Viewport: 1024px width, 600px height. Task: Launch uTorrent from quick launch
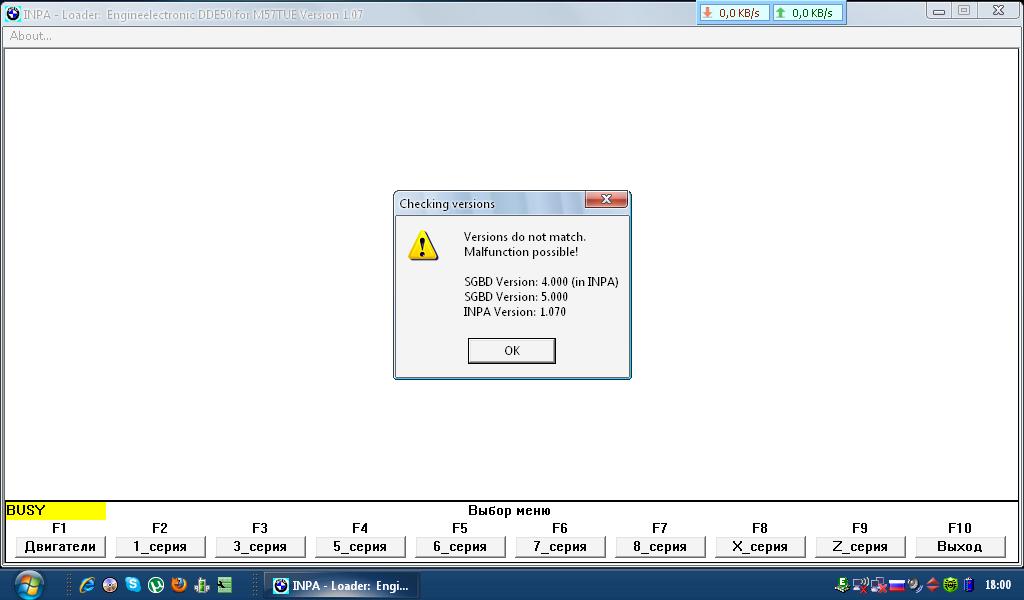click(155, 585)
